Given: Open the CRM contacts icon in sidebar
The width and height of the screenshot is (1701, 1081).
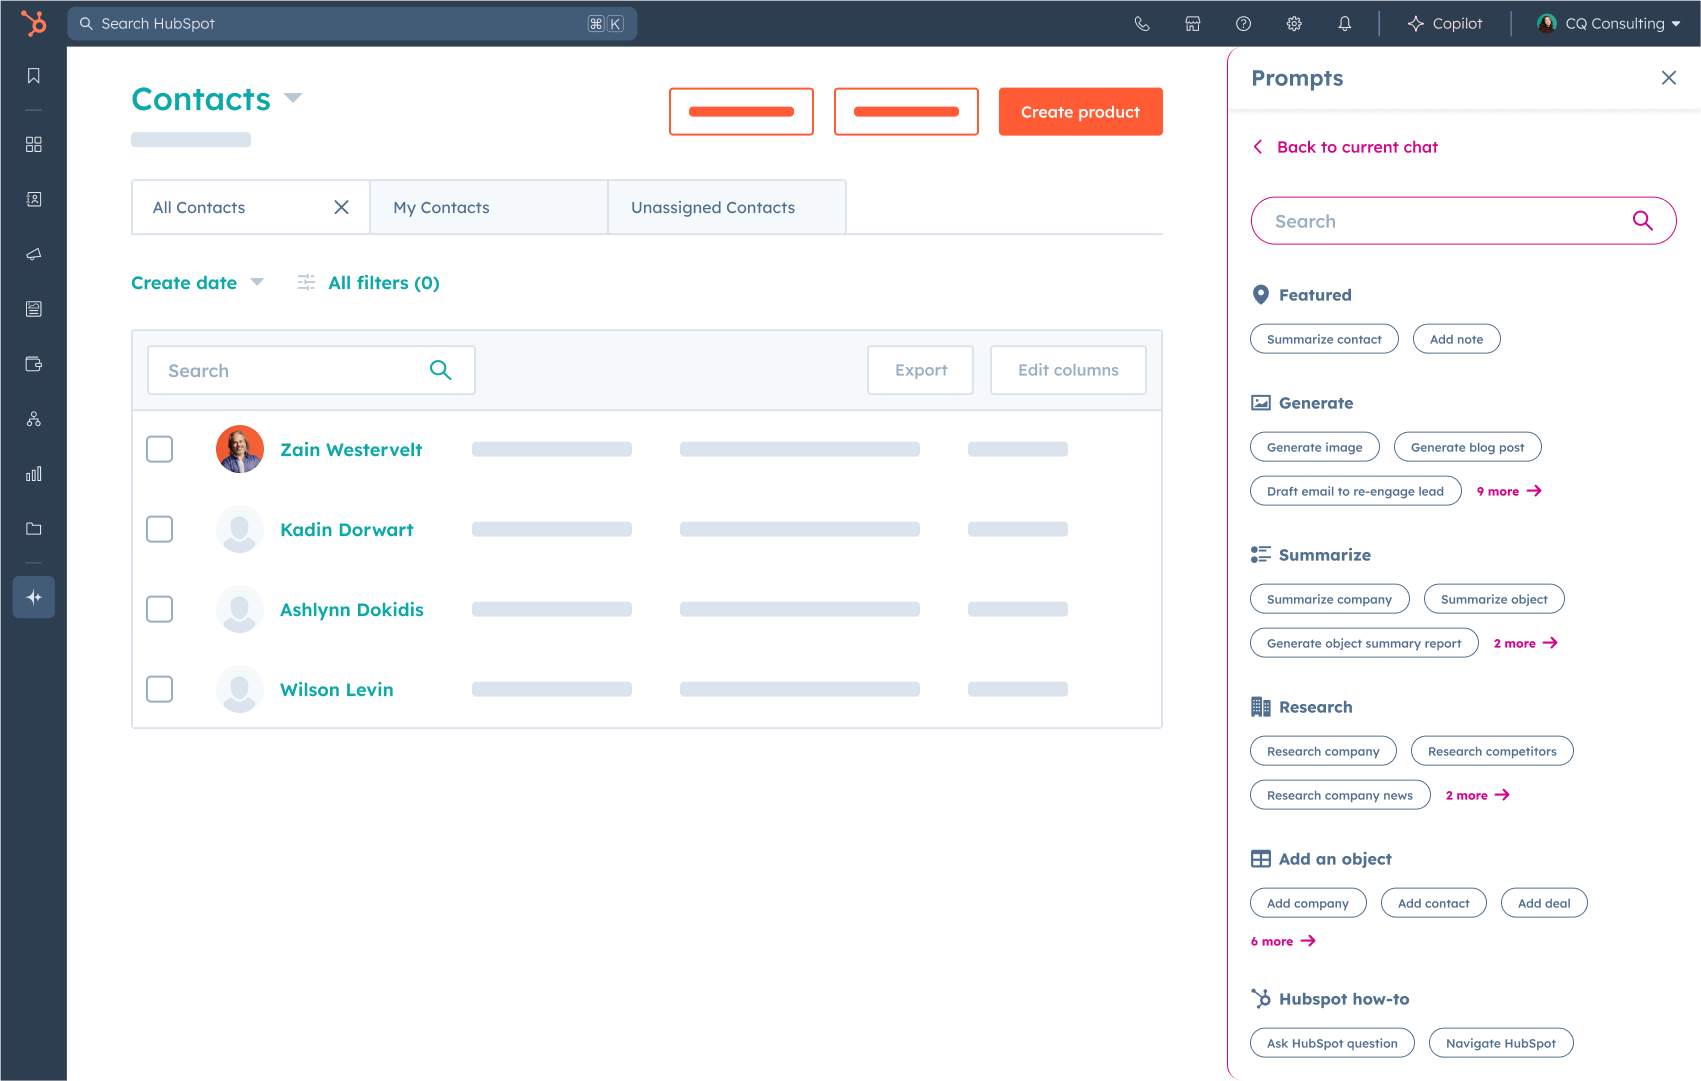Looking at the screenshot, I should point(33,199).
